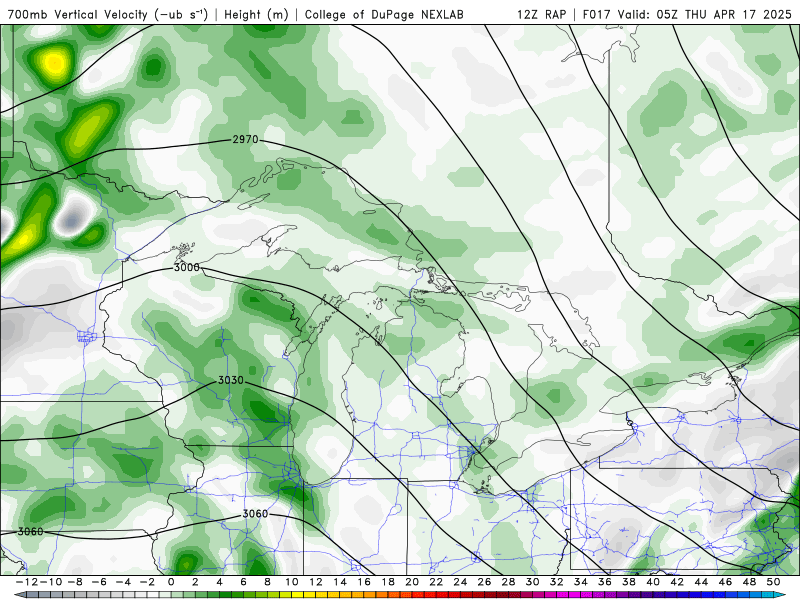Click the 26 colorbar value
The width and height of the screenshot is (800, 600).
pyautogui.click(x=484, y=582)
